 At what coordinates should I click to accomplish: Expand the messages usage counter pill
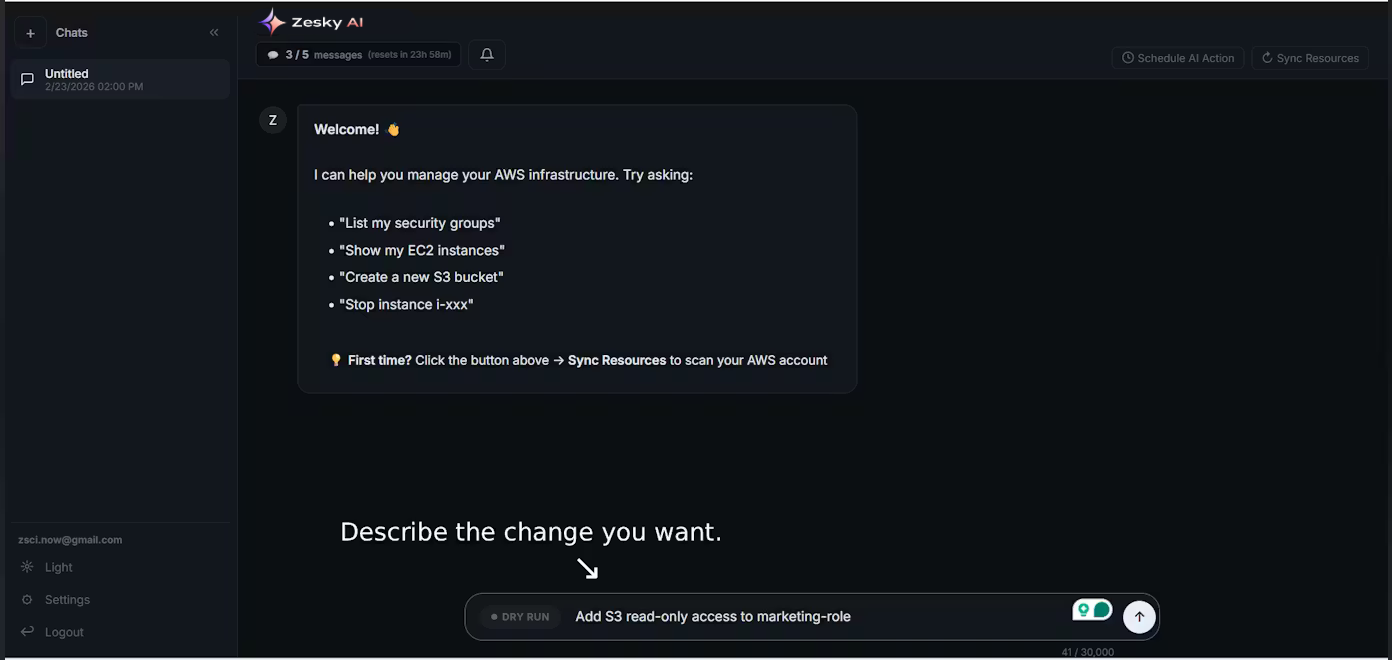358,54
